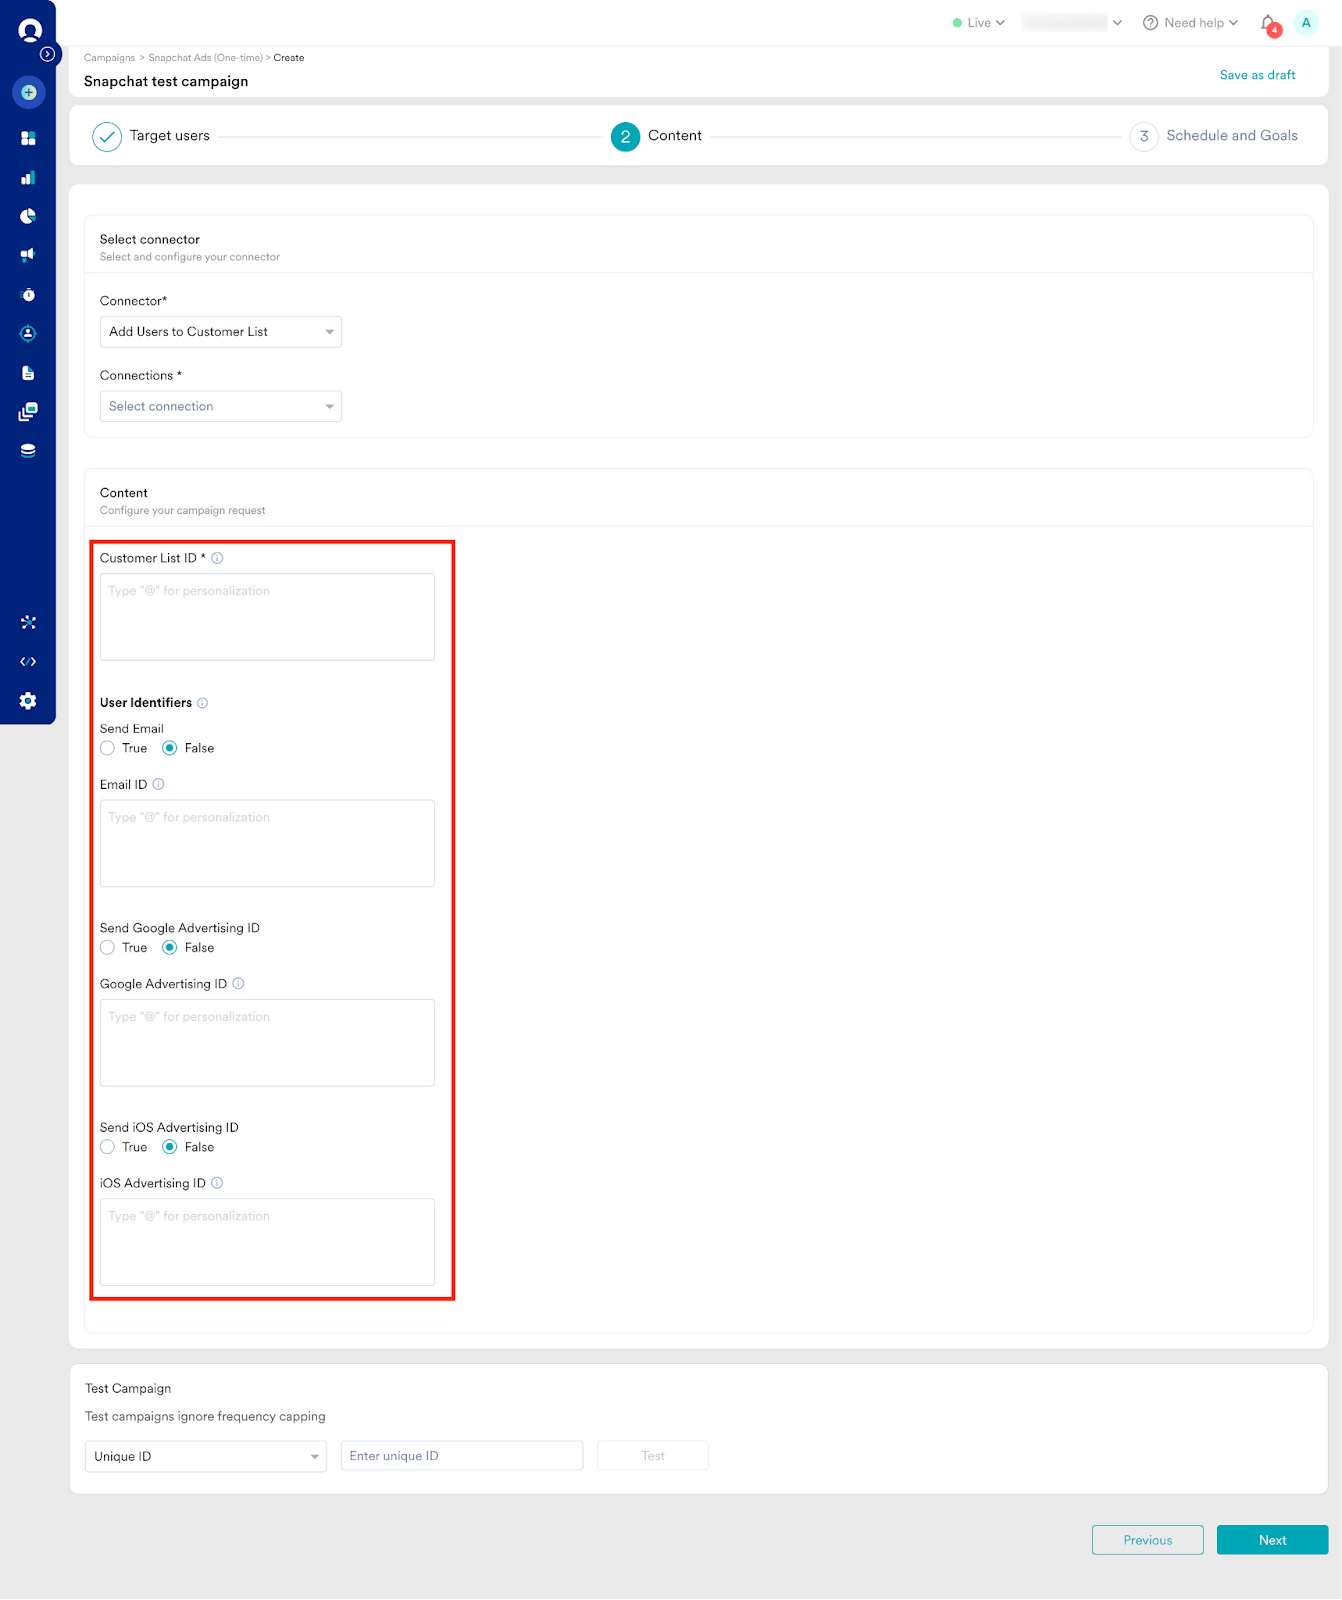Open the stacked windows icon in the sidebar

point(28,411)
